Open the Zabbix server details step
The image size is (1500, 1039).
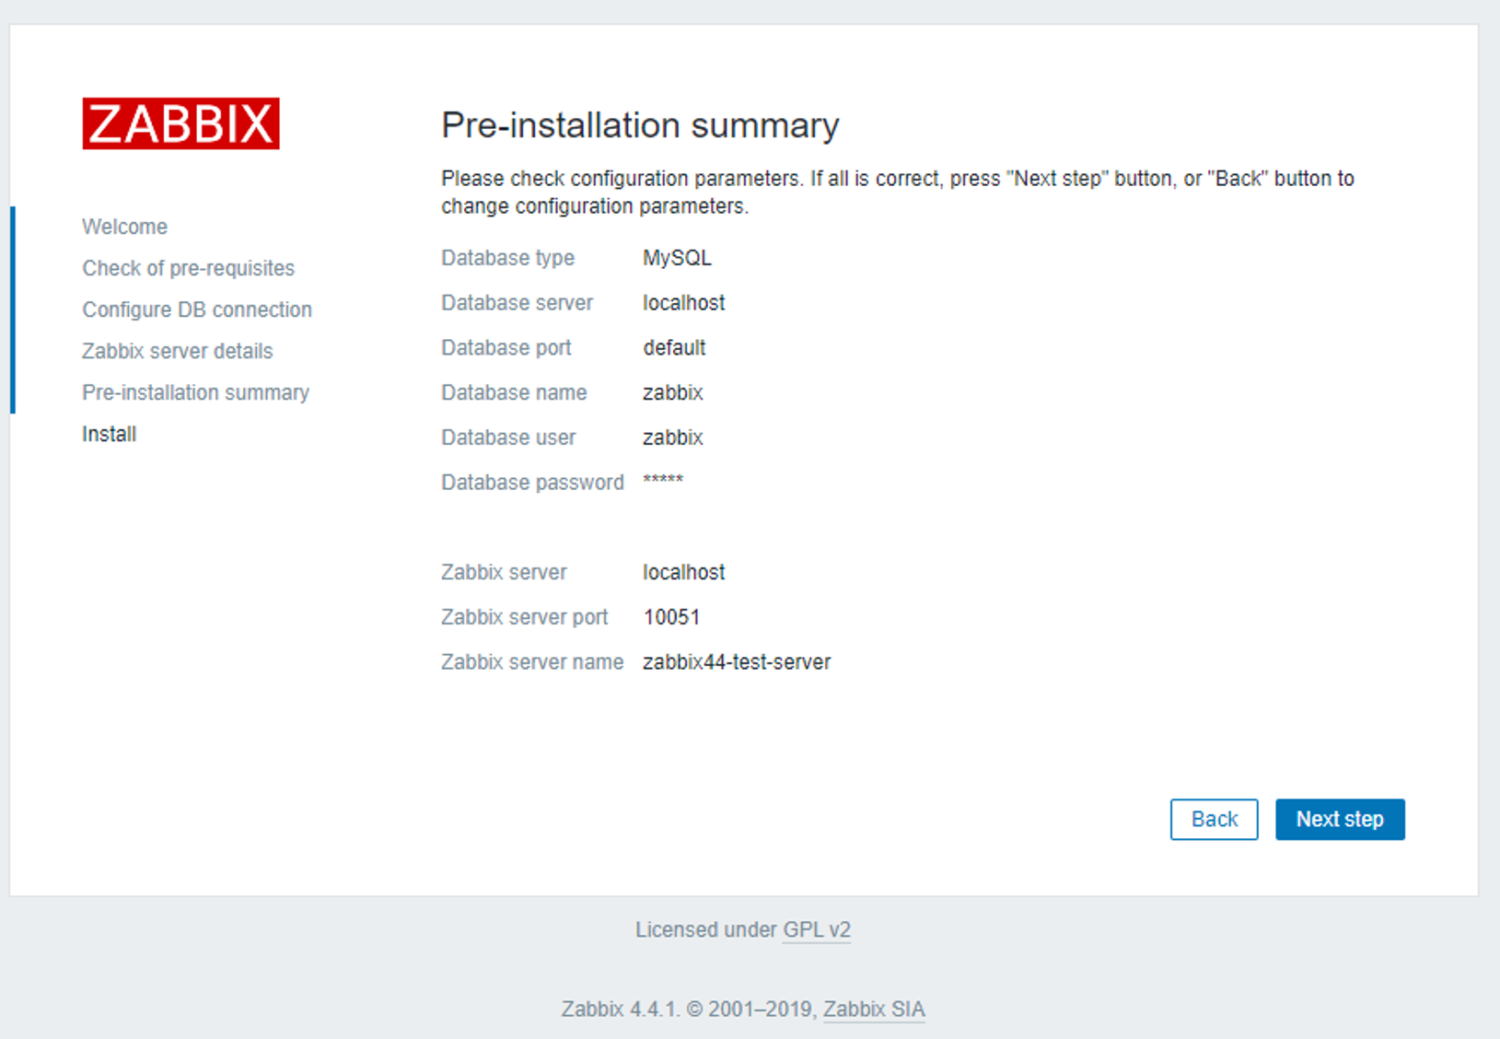click(177, 351)
